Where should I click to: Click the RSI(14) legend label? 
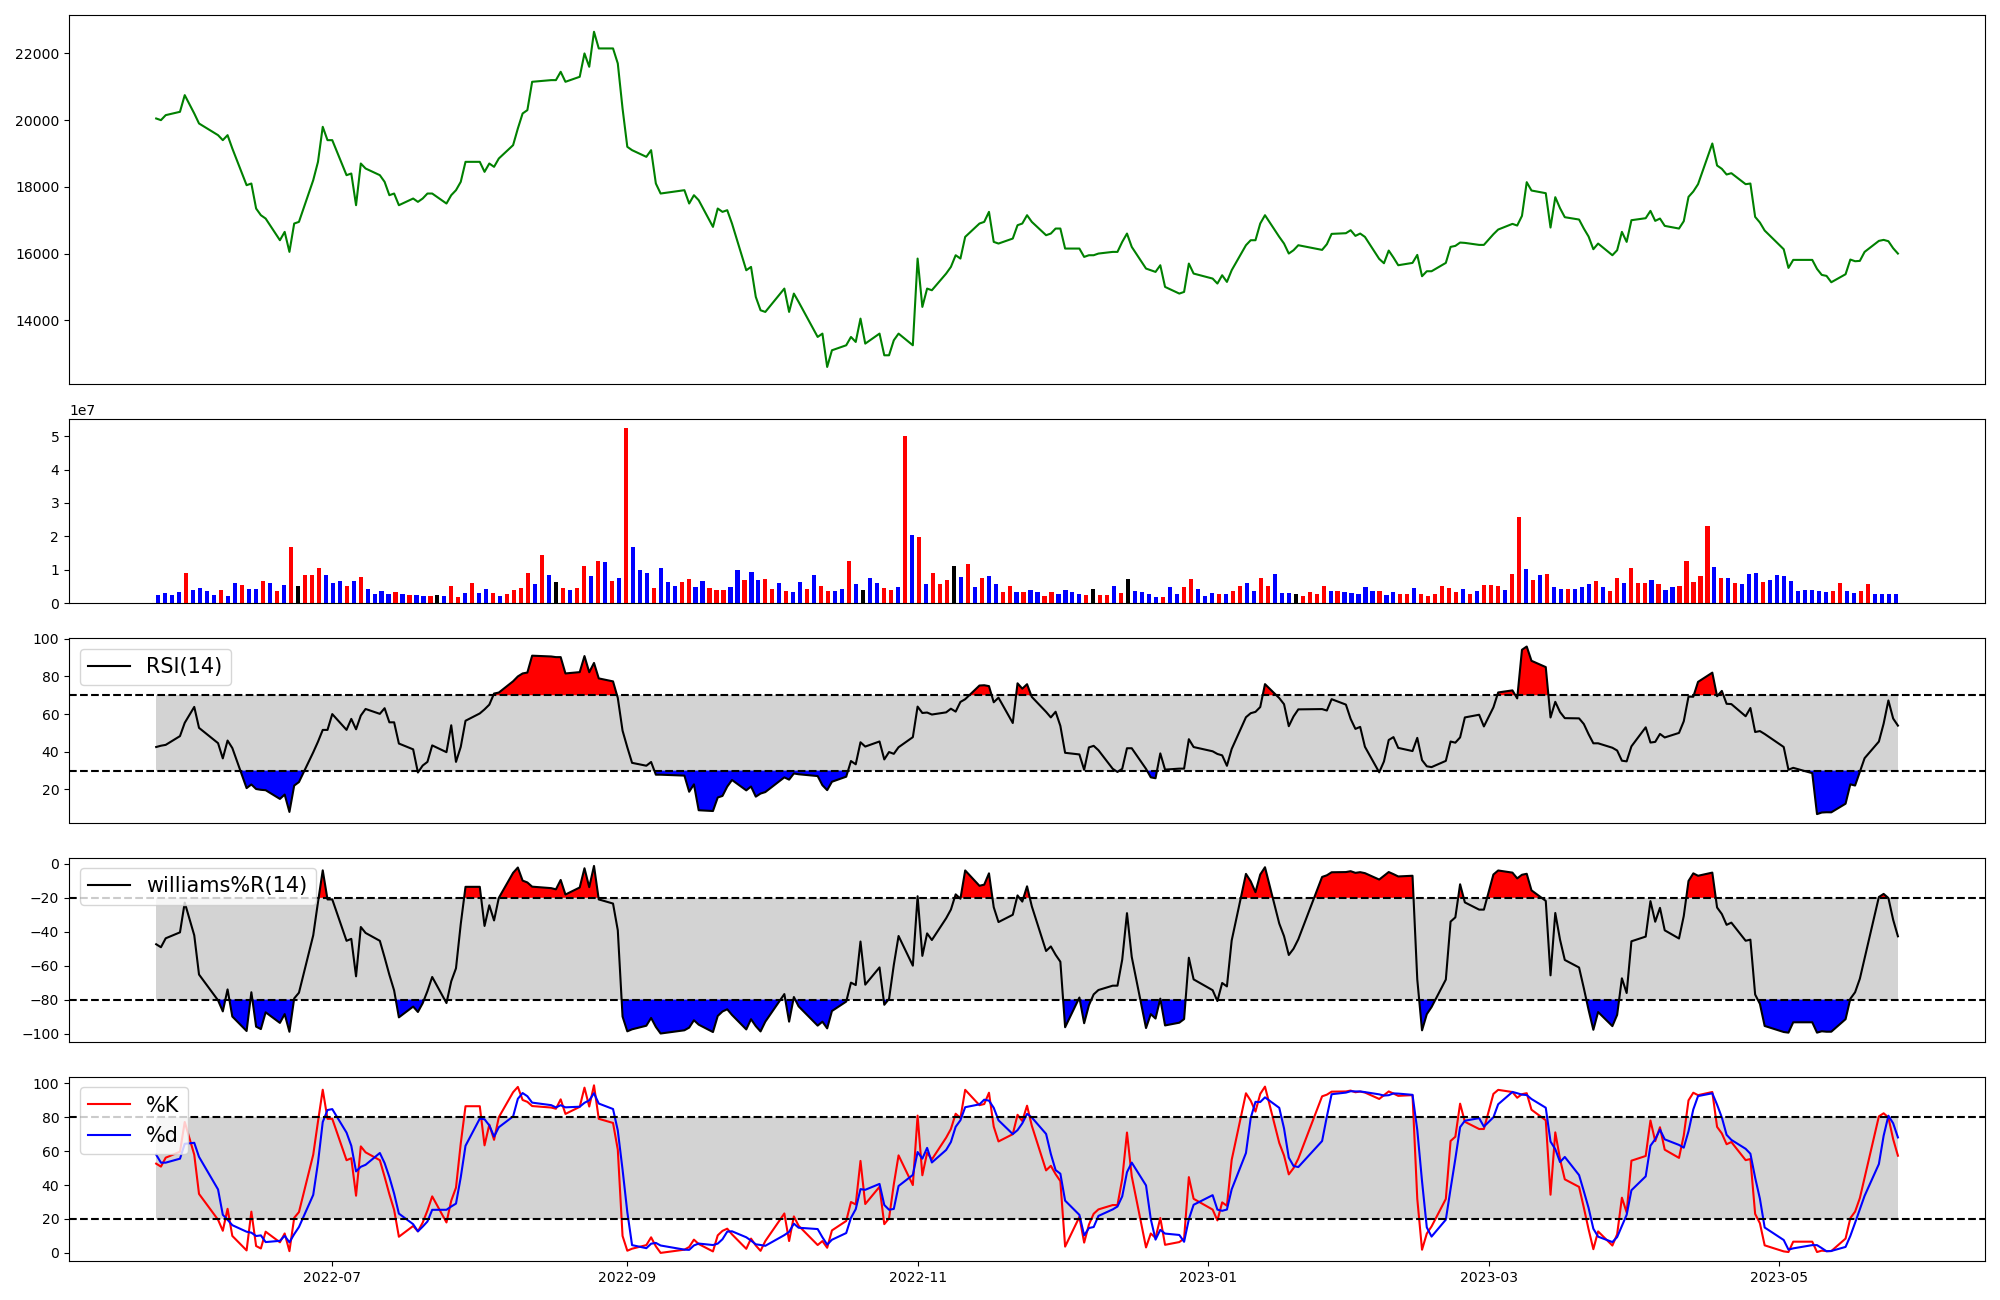tap(184, 666)
